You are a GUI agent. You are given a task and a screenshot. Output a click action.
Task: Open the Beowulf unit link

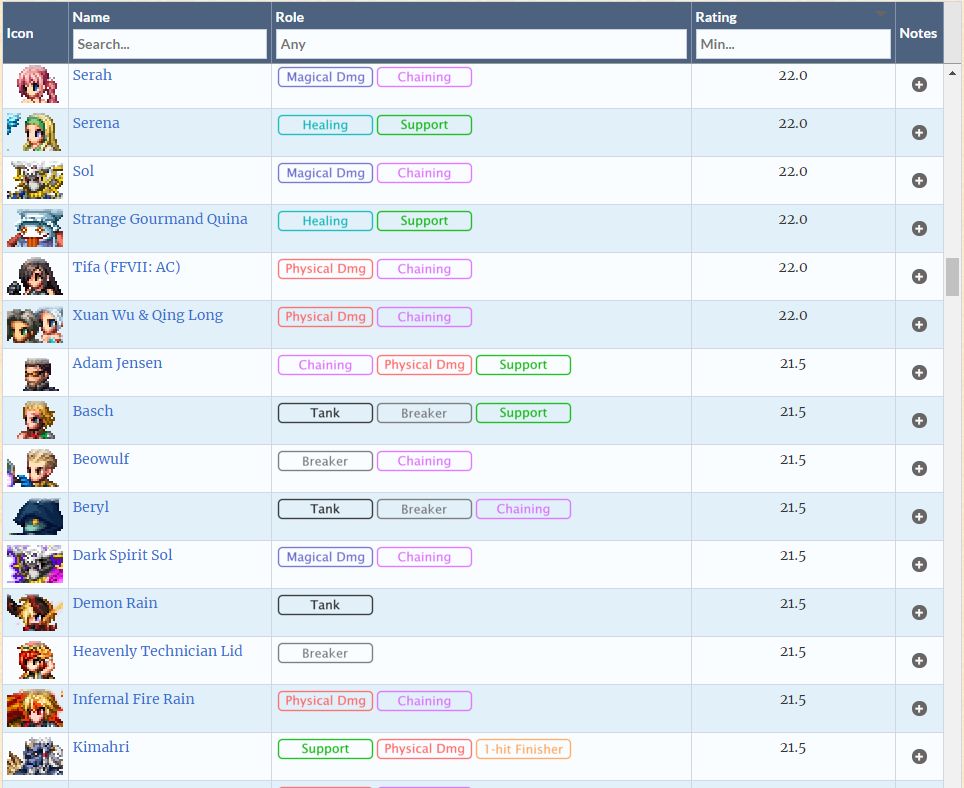click(x=101, y=459)
